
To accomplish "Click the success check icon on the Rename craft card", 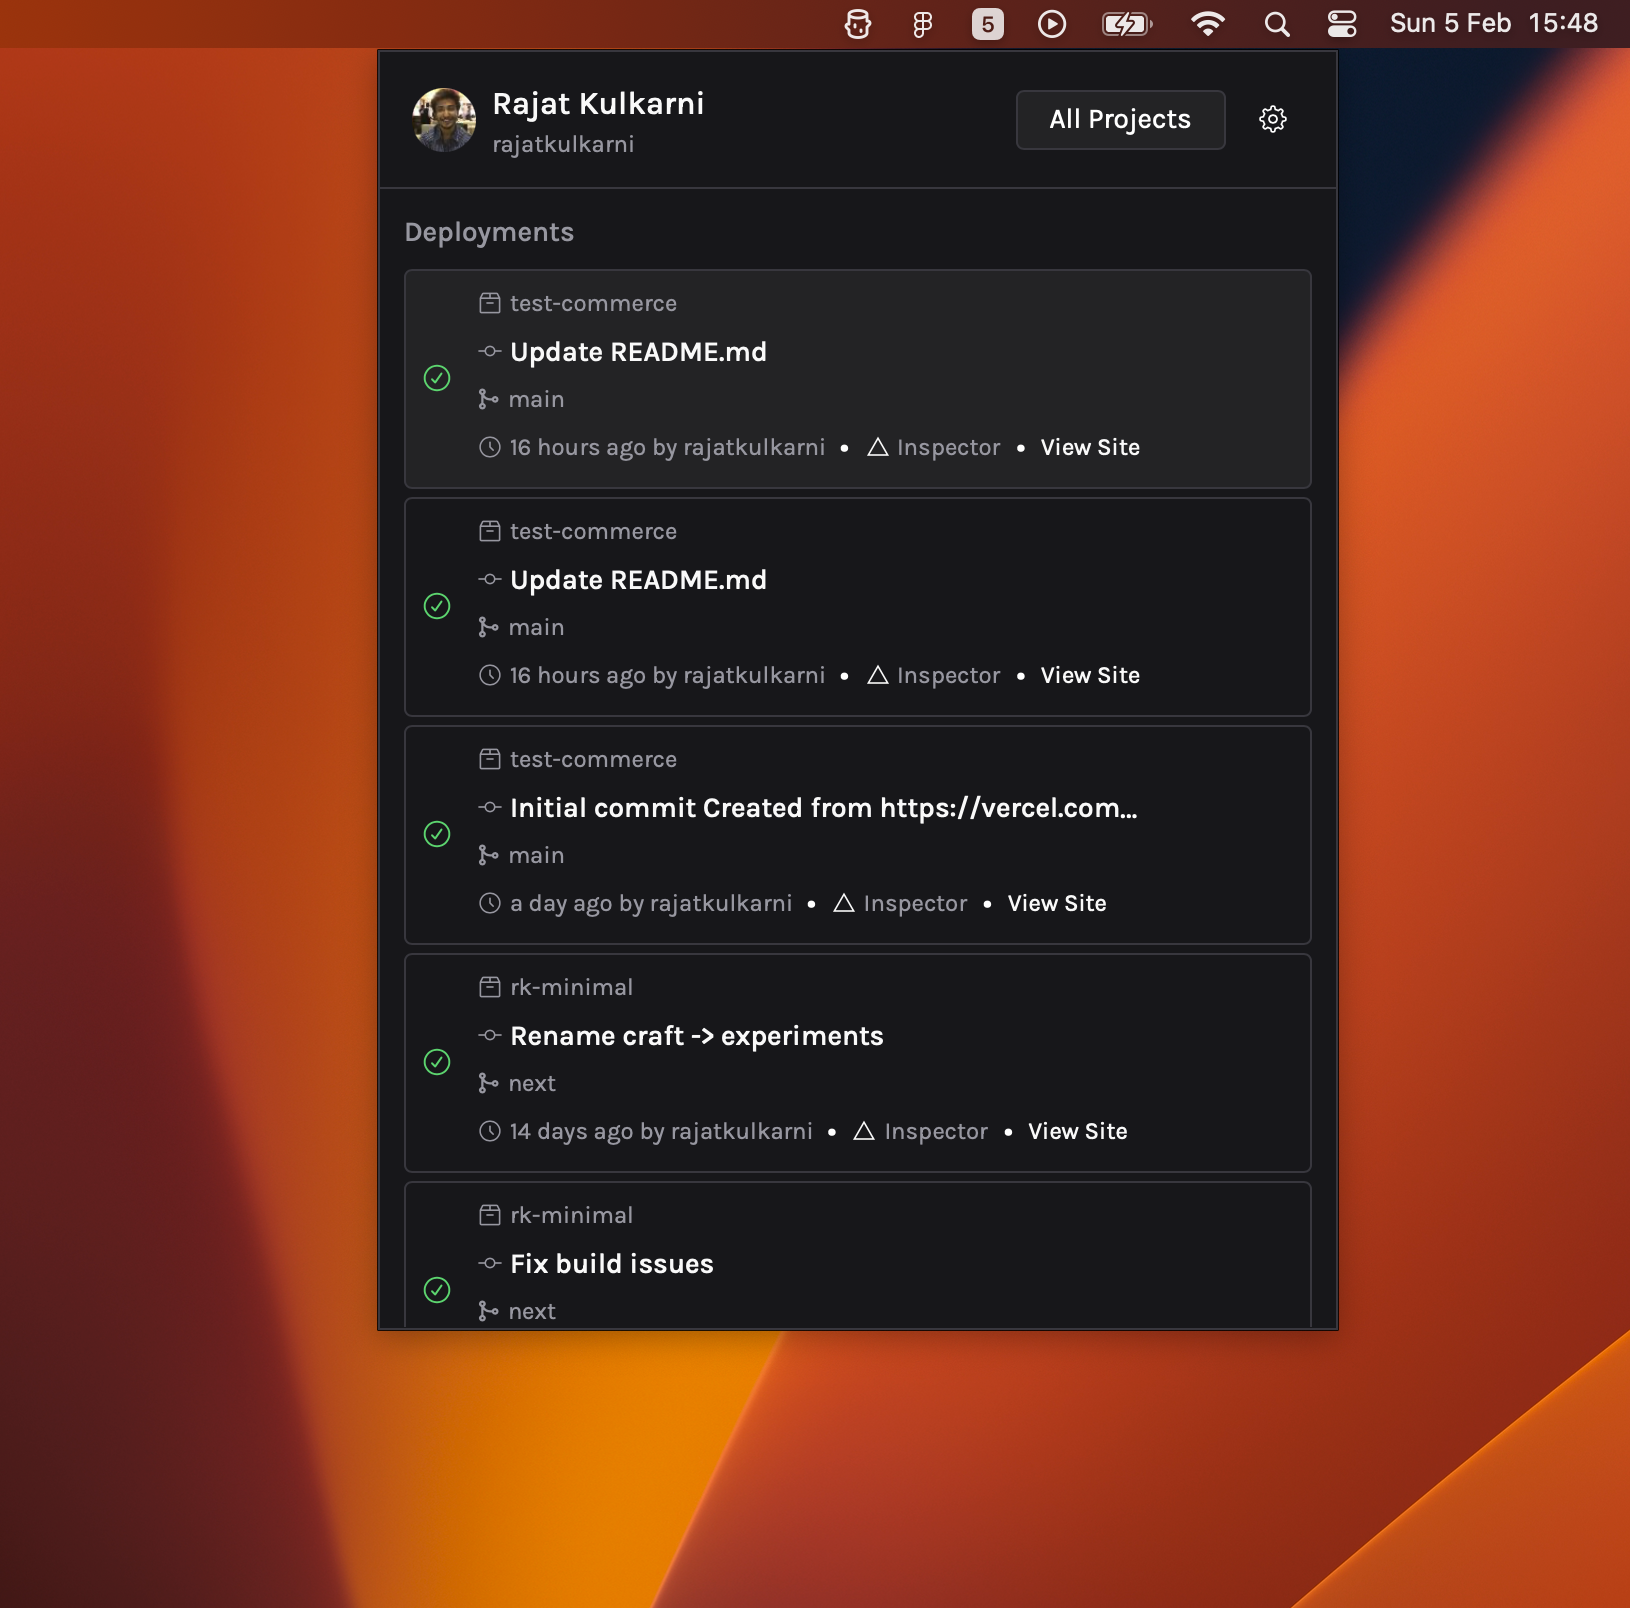I will coord(437,1062).
